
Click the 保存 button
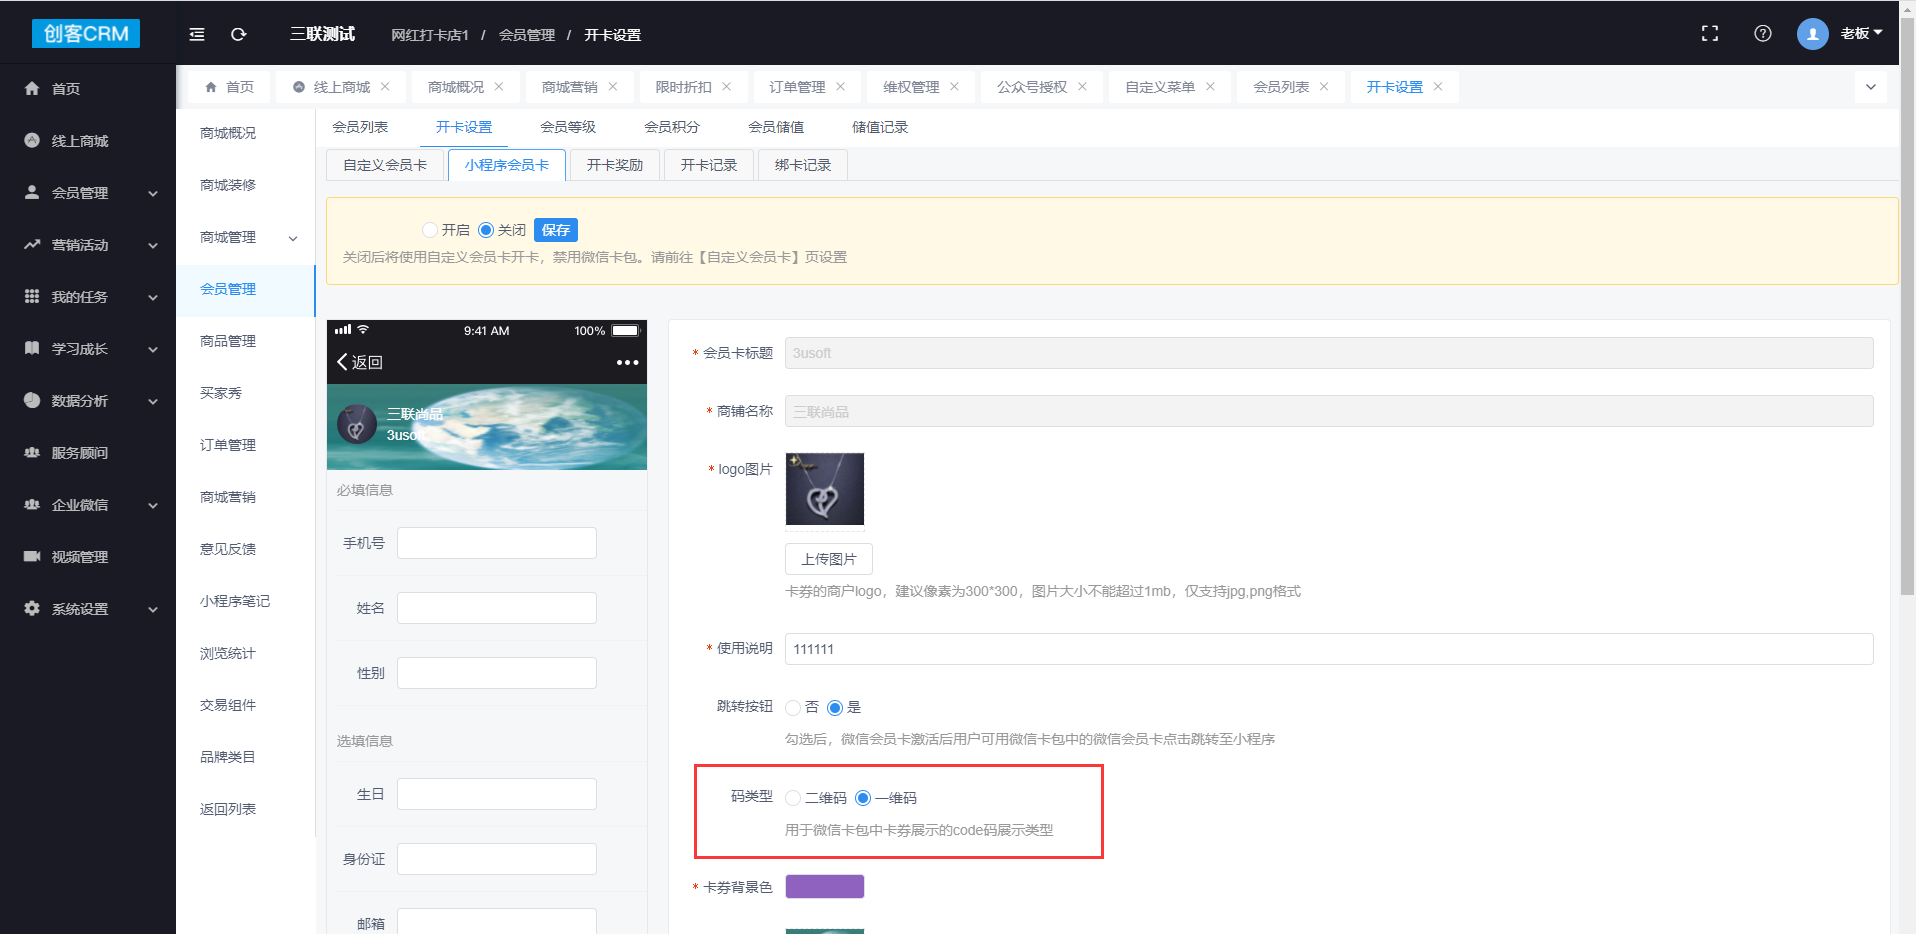point(556,230)
